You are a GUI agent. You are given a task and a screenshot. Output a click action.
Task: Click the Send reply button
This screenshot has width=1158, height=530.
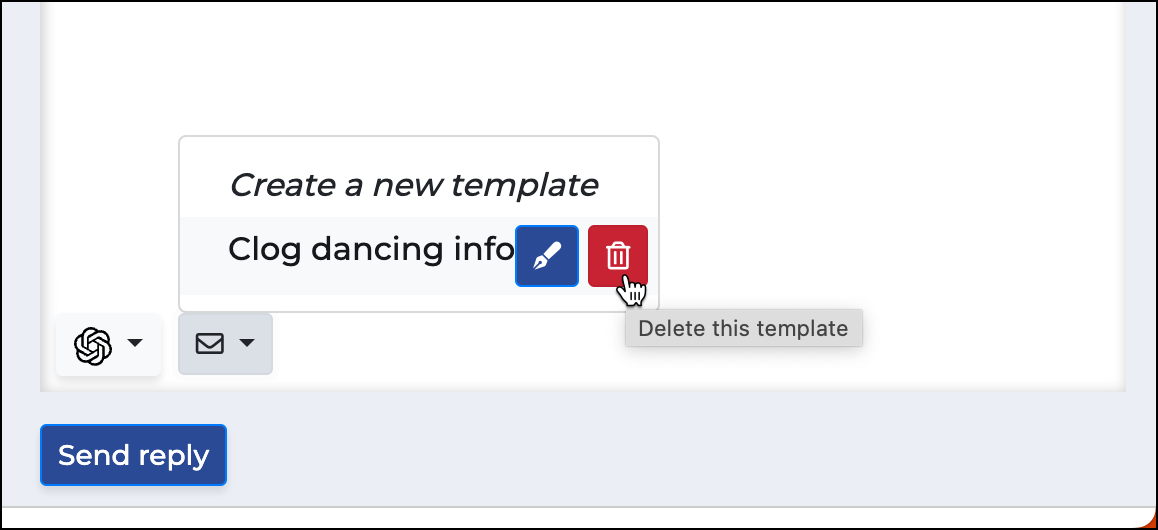133,455
